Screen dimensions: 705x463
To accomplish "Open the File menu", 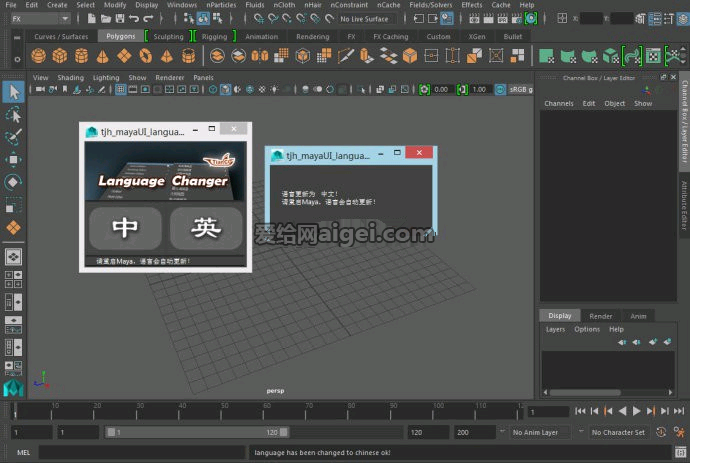I will (x=11, y=5).
